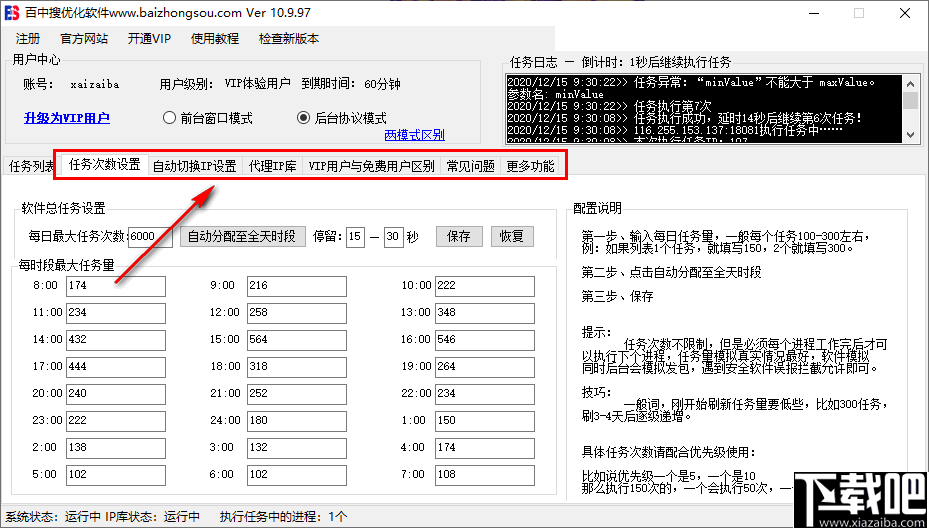Click the 自动分配至全天时段 button
This screenshot has height=528, width=929.
241,236
